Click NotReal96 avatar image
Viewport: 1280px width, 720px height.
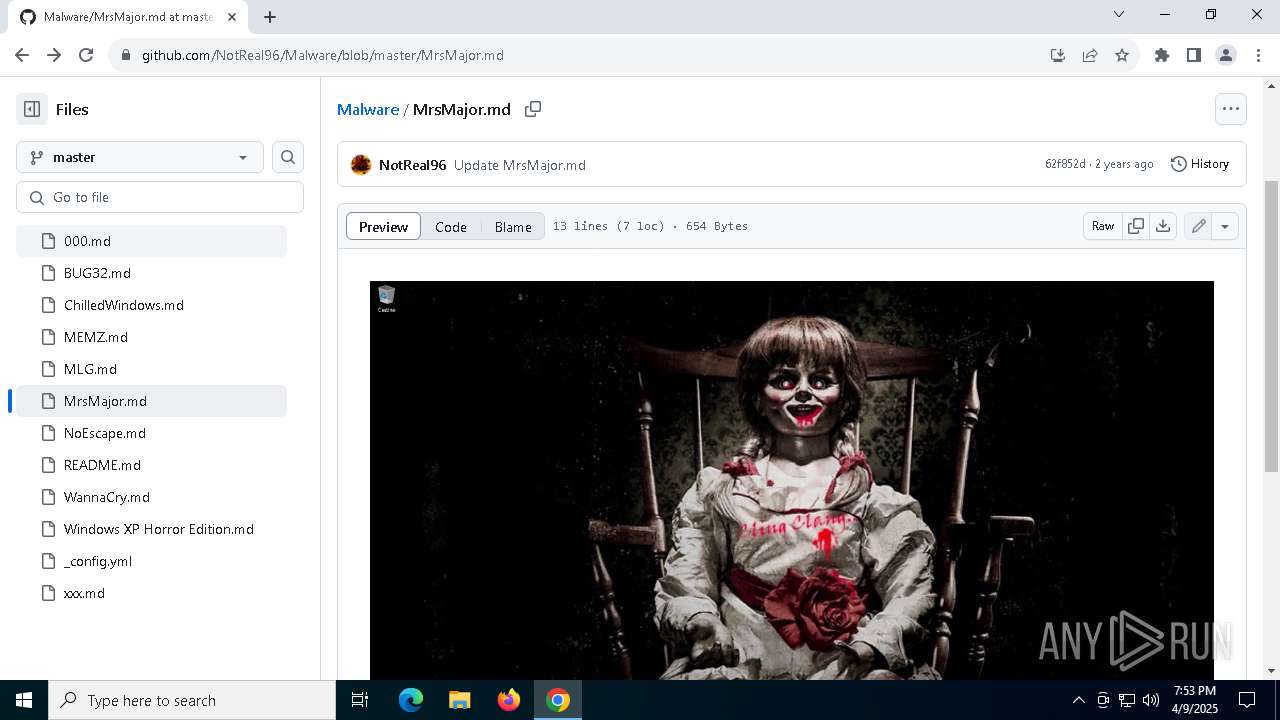tap(361, 165)
